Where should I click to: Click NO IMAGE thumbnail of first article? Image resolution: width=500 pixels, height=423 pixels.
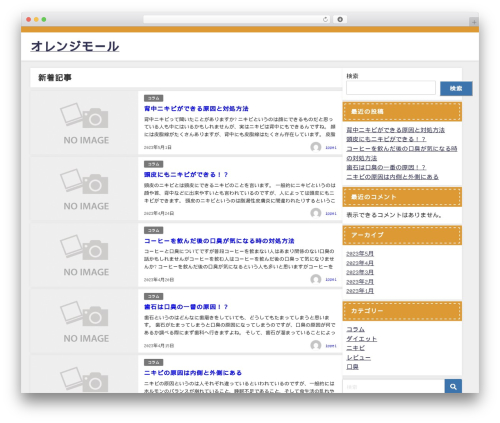pos(84,123)
